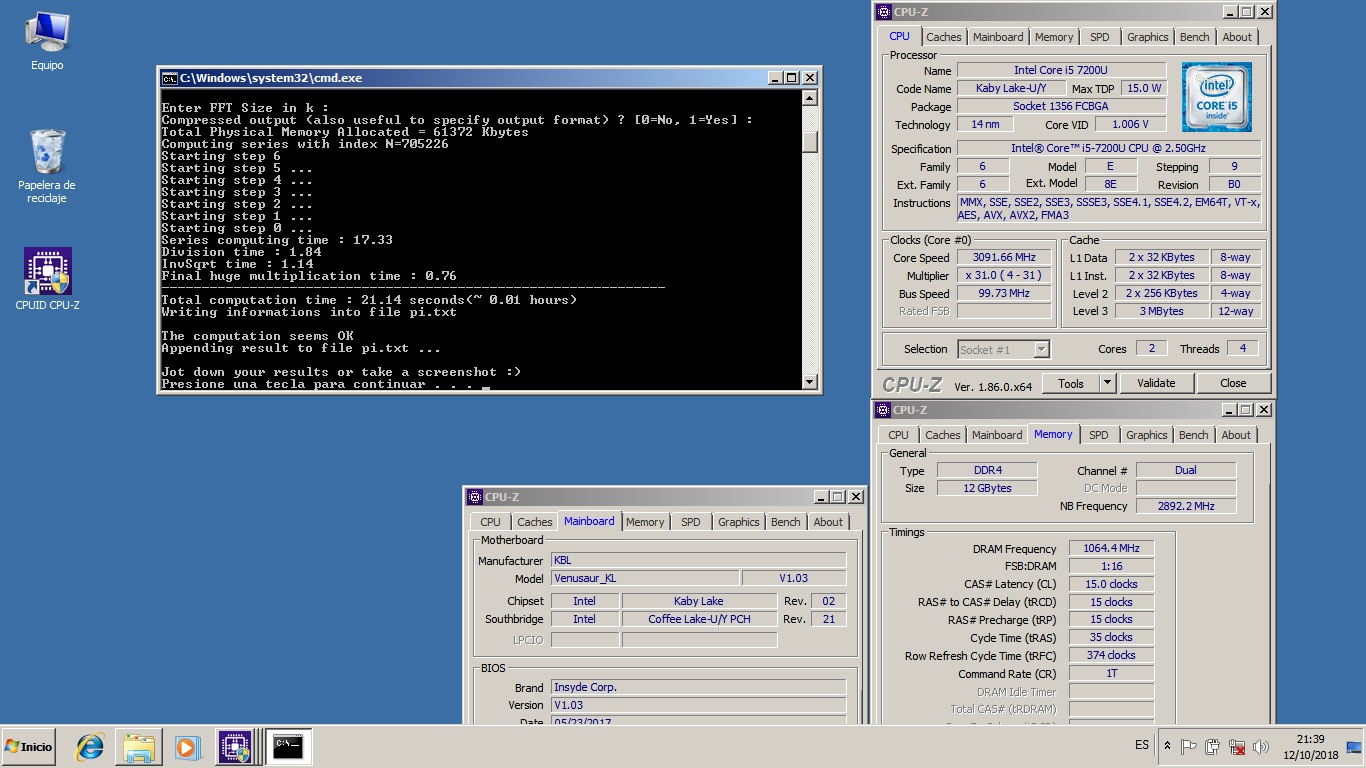Switch to Bench tab in Memory window
This screenshot has height=768, width=1366.
point(1193,435)
